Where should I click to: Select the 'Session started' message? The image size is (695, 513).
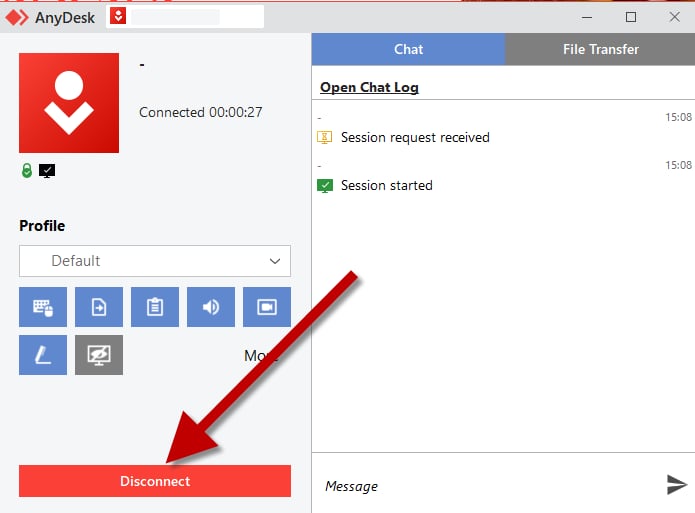click(387, 185)
